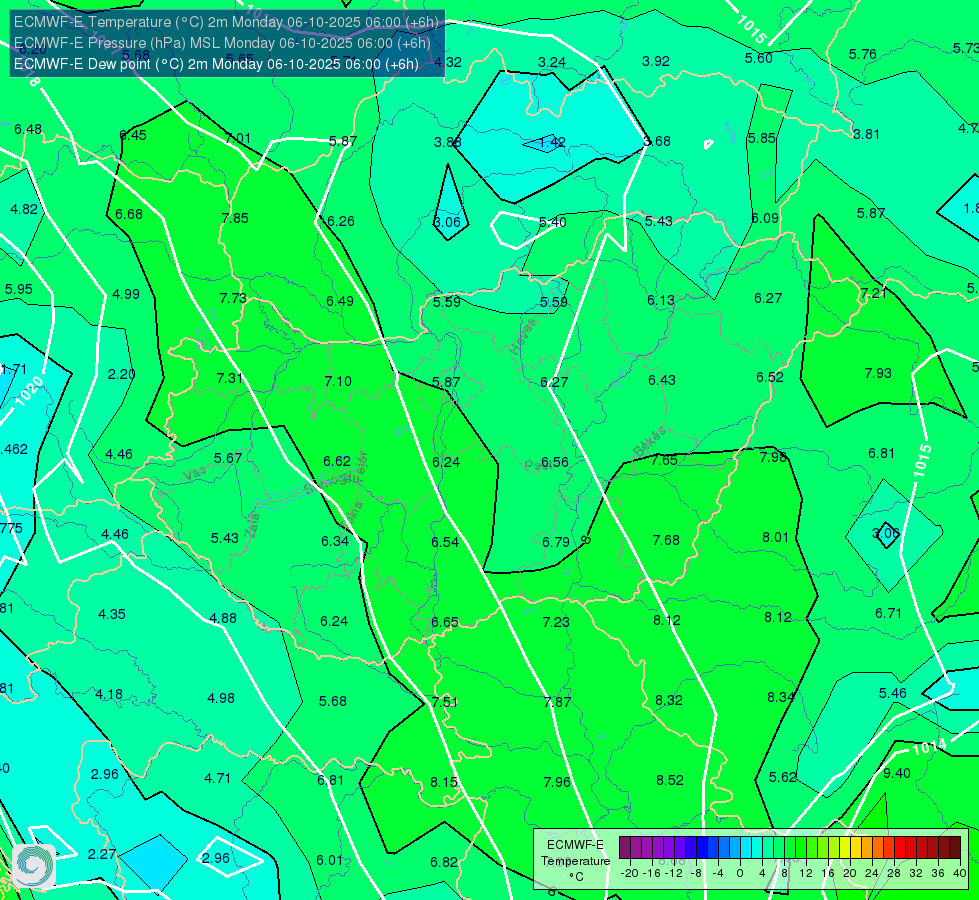Image resolution: width=979 pixels, height=900 pixels.
Task: Click the 4.35 temperature value
Action: click(x=112, y=614)
